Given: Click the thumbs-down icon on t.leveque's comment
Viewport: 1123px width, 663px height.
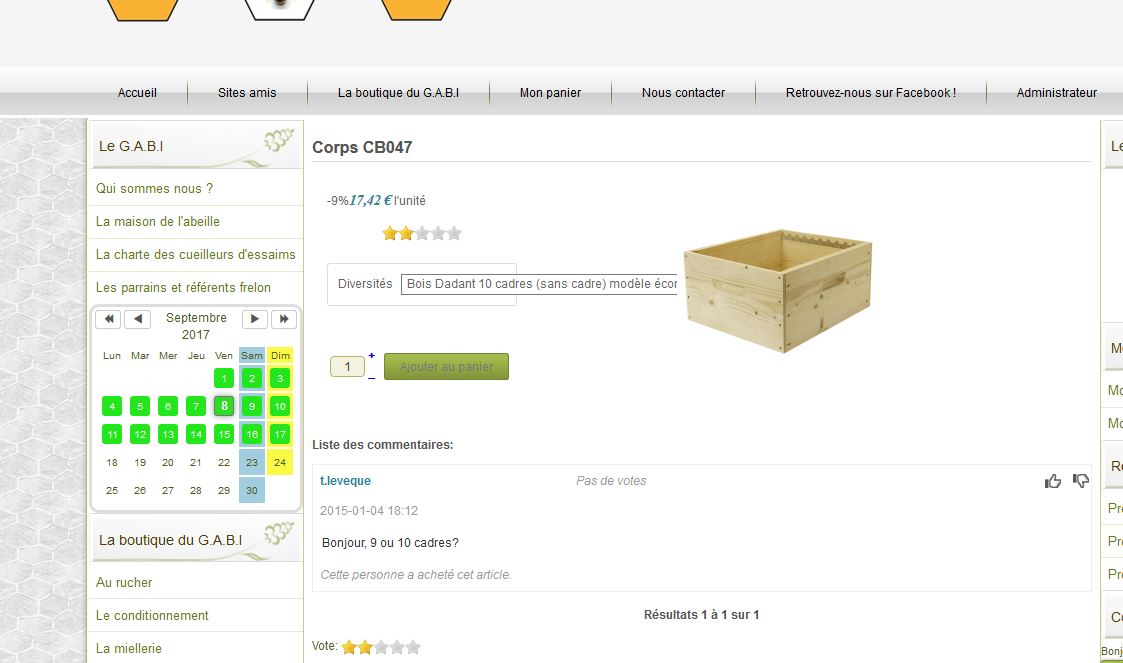Looking at the screenshot, I should (x=1081, y=481).
